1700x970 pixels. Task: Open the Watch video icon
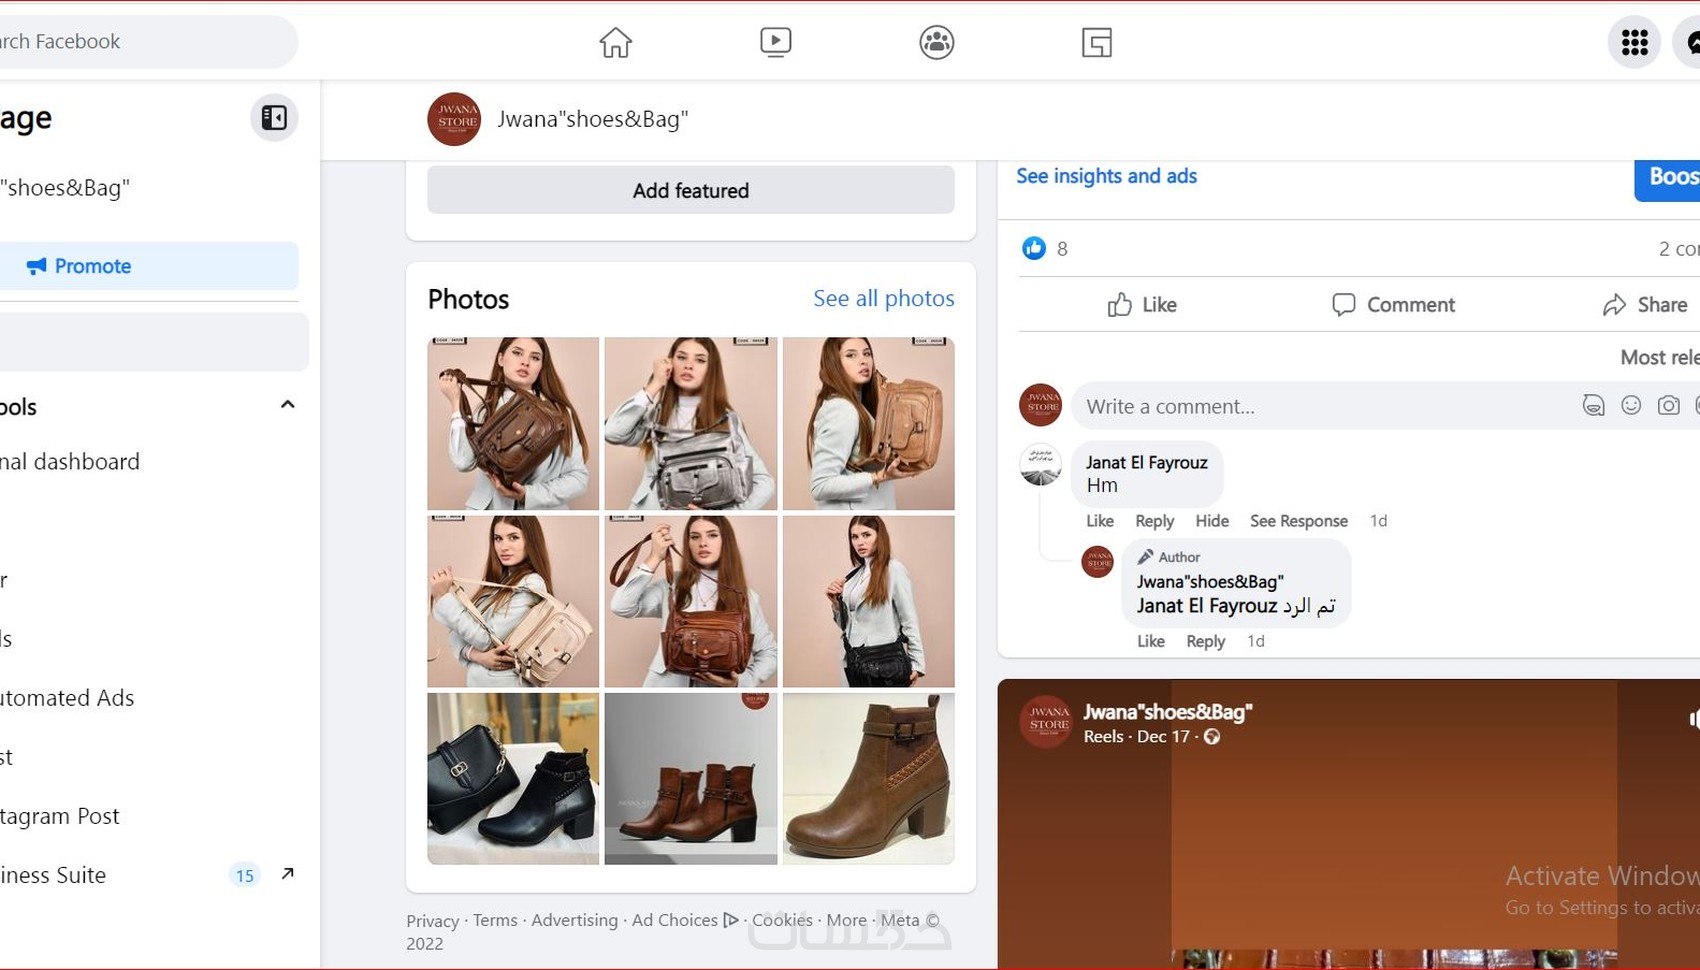(776, 42)
